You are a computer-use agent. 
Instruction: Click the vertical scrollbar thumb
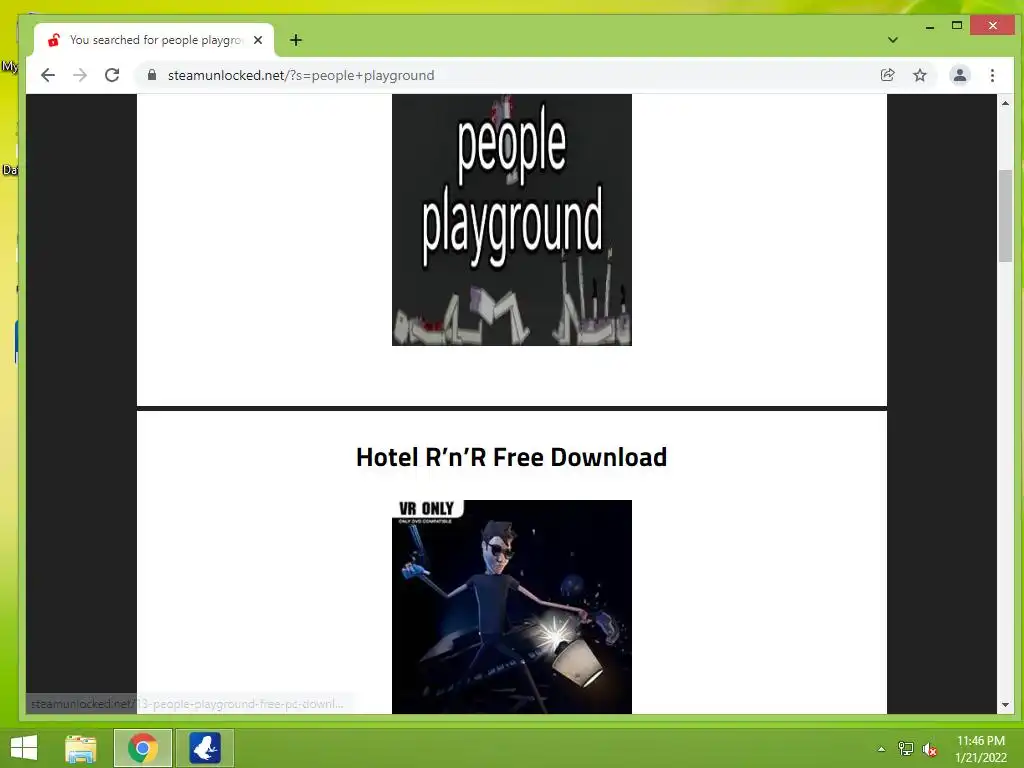pyautogui.click(x=1005, y=216)
